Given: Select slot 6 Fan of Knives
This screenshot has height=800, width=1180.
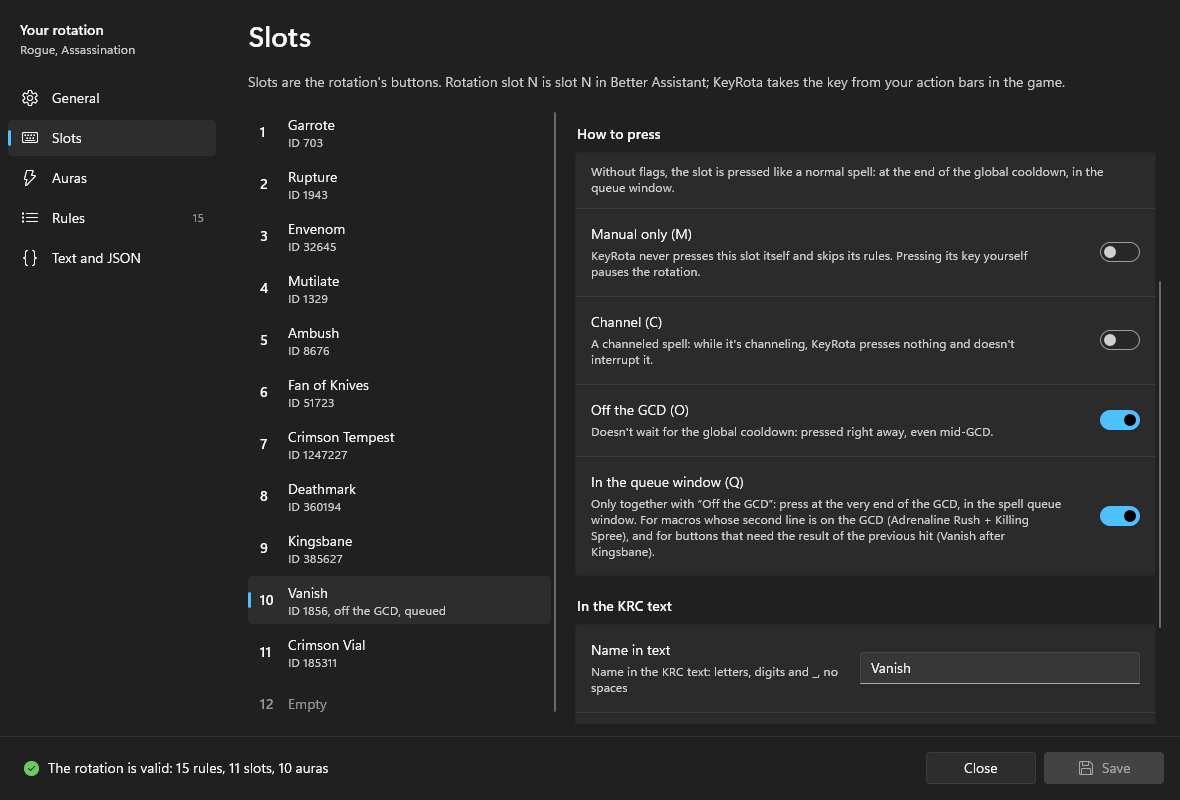Looking at the screenshot, I should coord(400,393).
